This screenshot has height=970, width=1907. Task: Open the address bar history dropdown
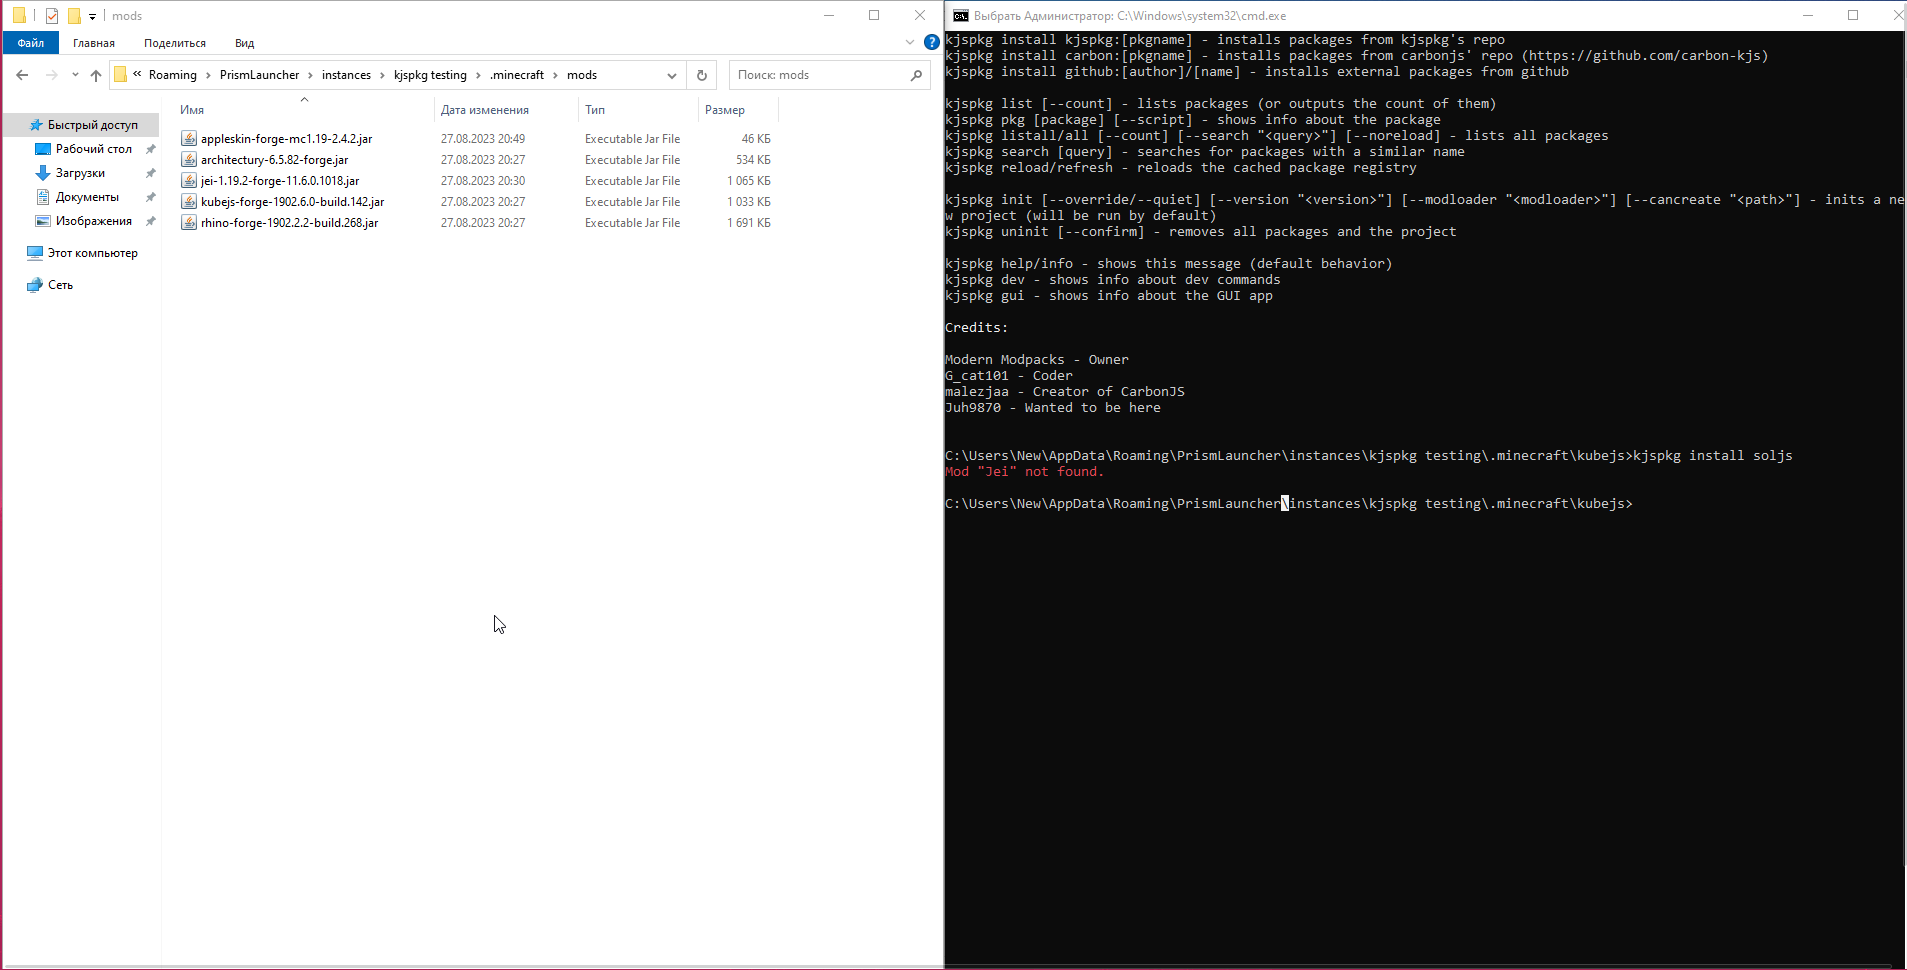[x=671, y=75]
